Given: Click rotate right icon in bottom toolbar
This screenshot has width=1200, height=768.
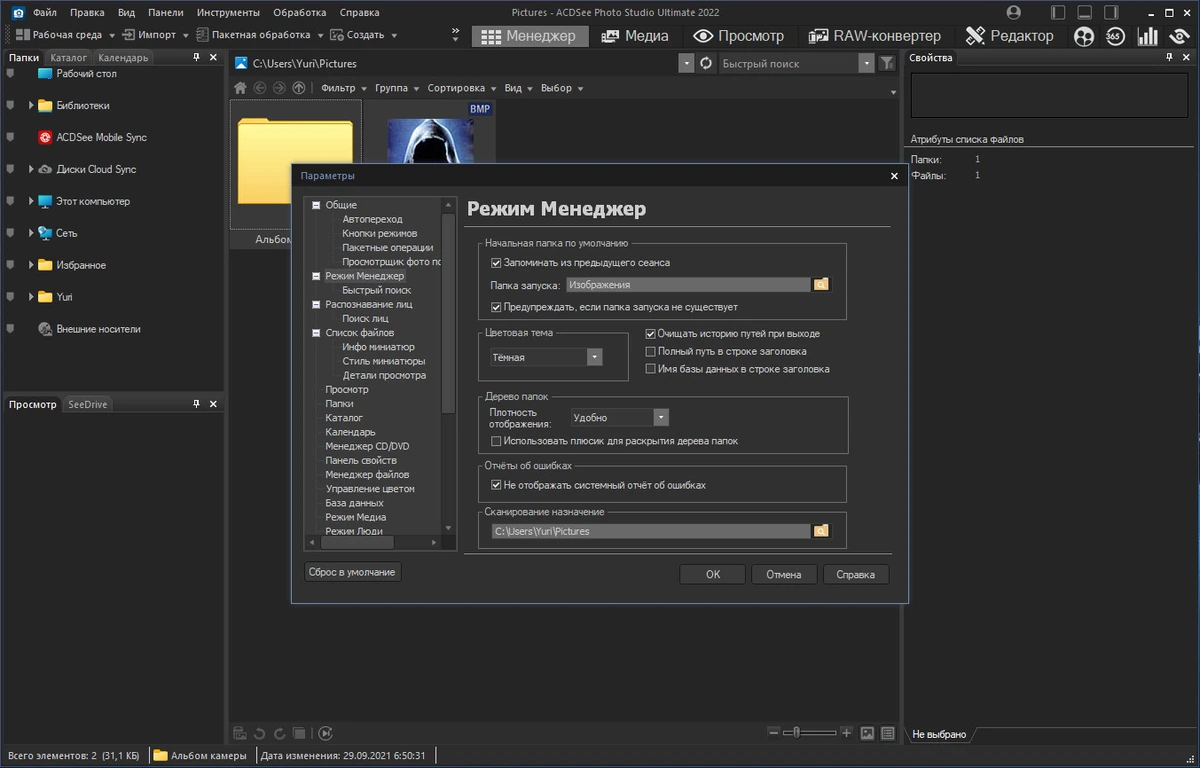Looking at the screenshot, I should pos(280,733).
